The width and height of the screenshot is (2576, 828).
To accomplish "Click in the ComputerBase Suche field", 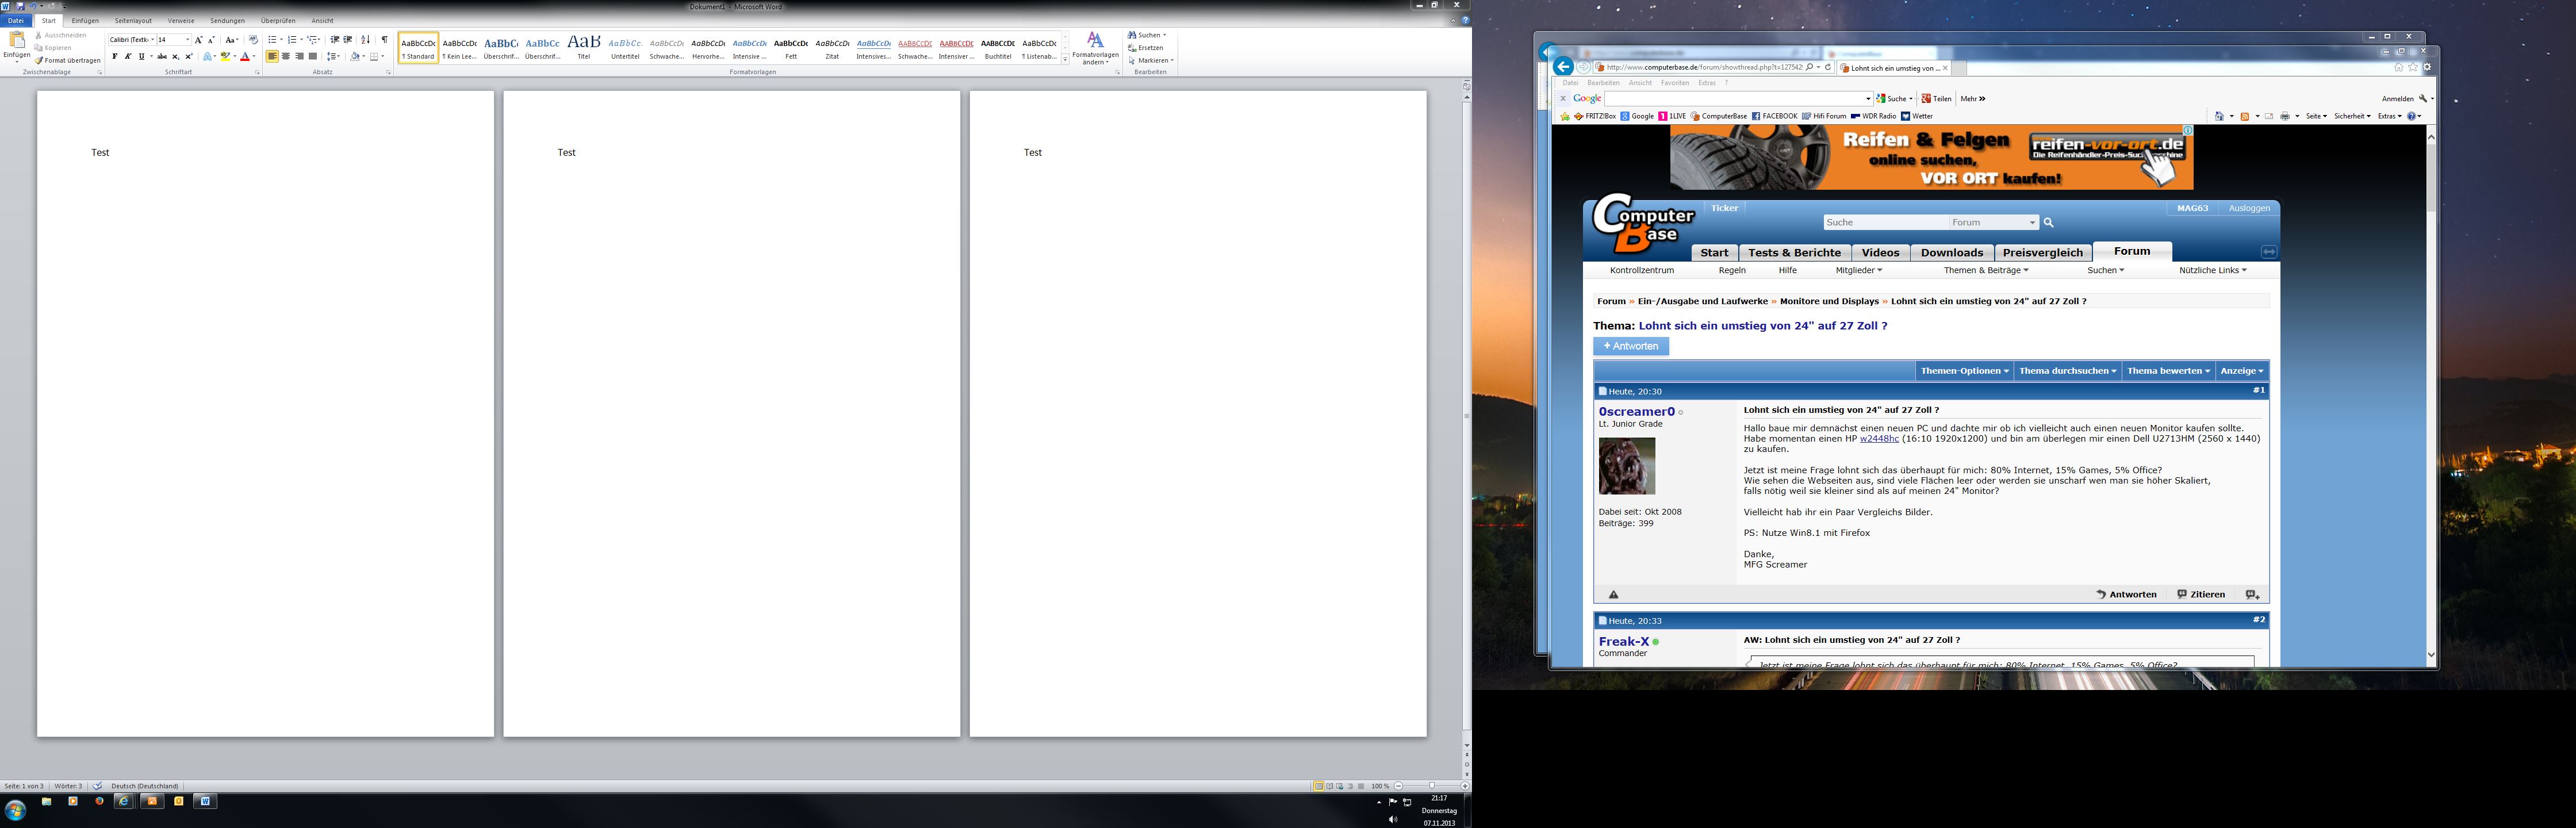I will [1884, 223].
